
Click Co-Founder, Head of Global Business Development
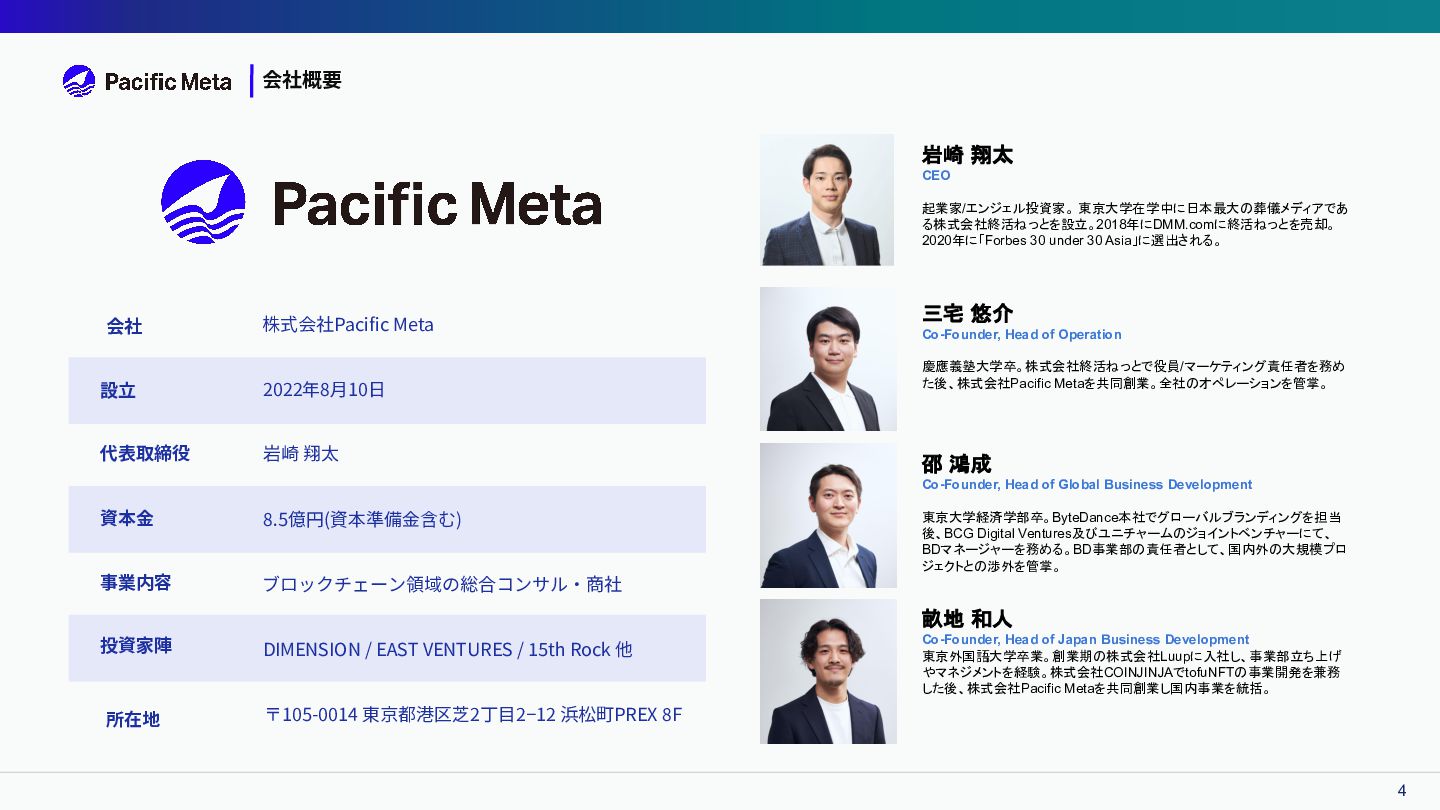(1087, 484)
